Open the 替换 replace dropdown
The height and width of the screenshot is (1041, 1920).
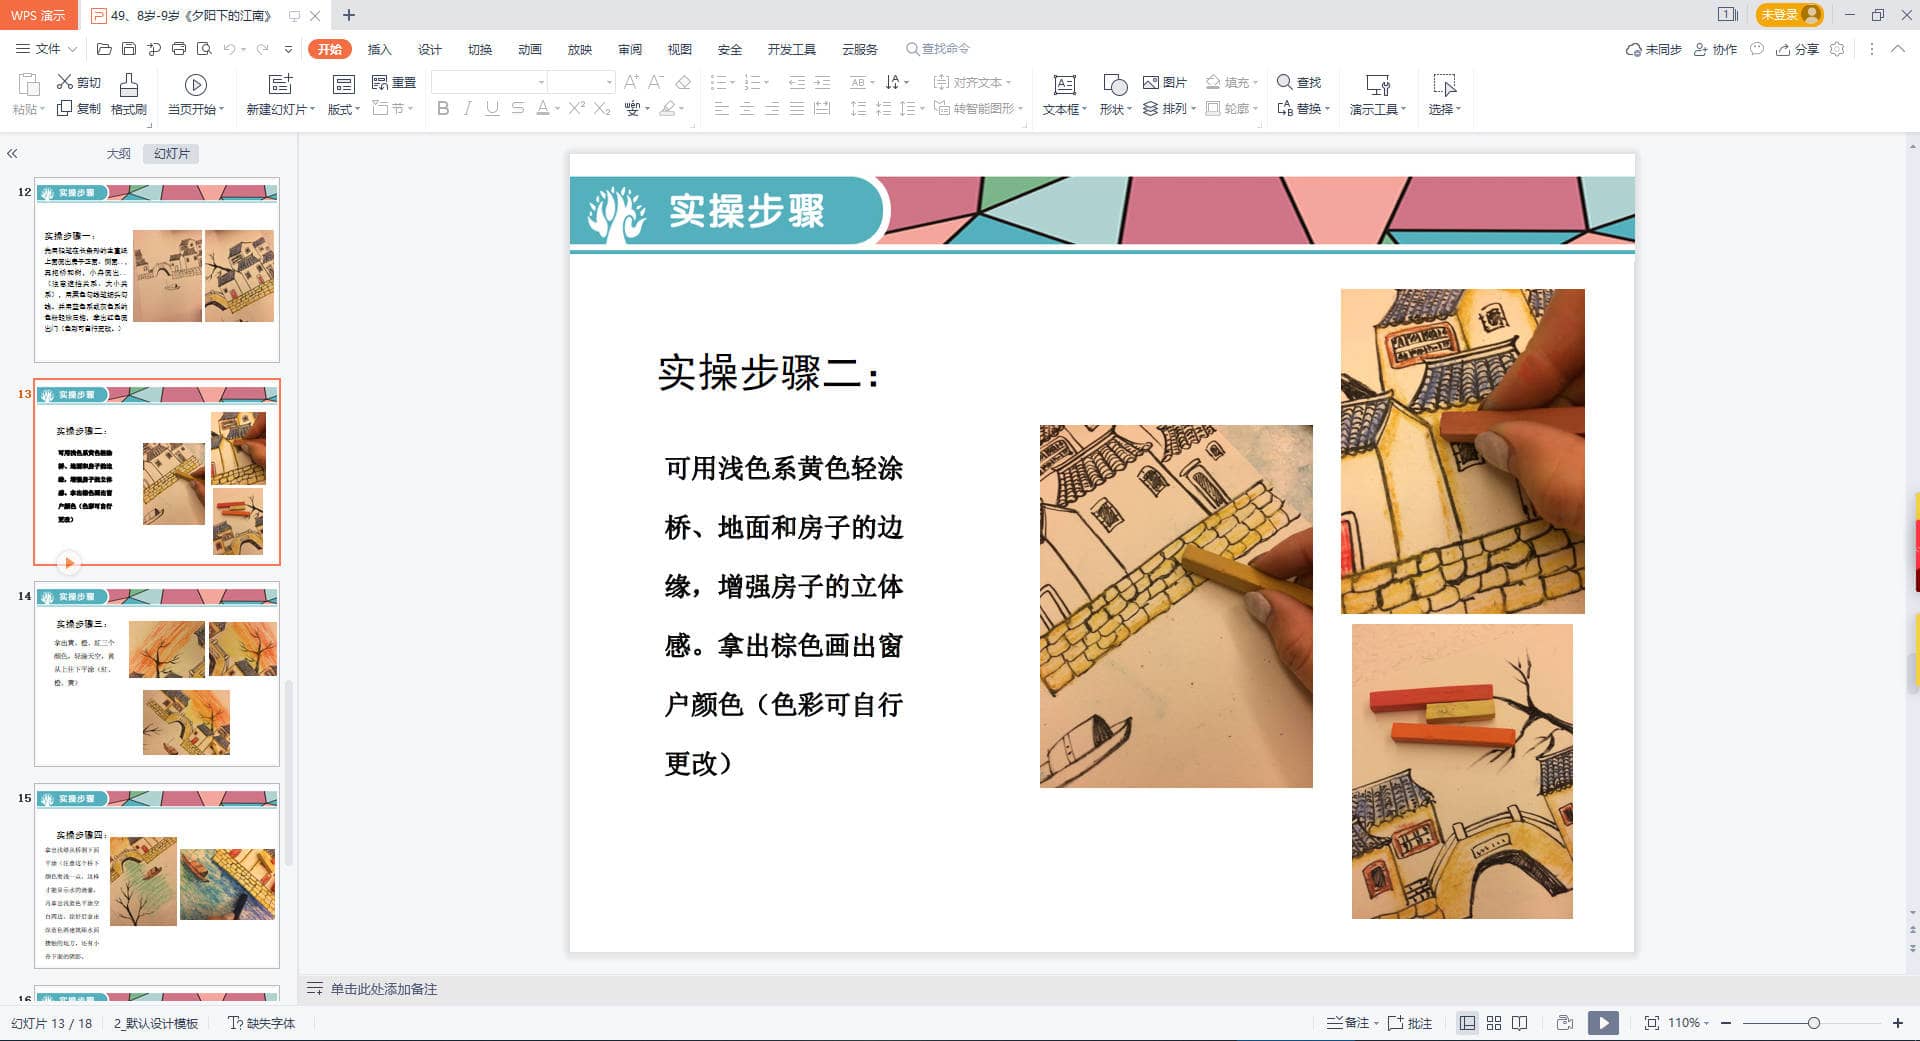(x=1303, y=108)
